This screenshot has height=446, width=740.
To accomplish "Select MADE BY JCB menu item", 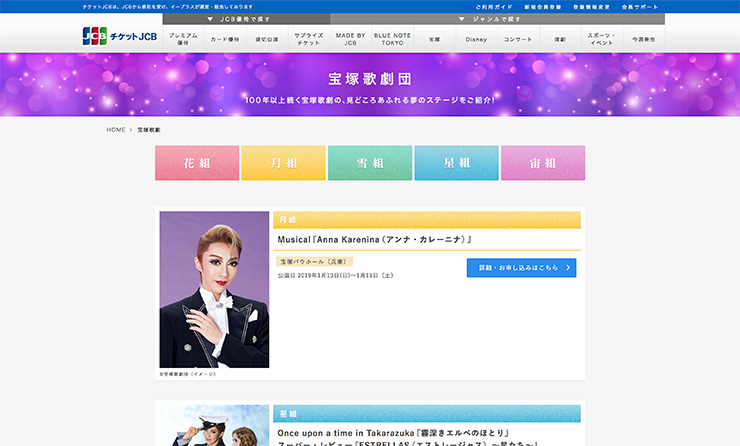I will tap(350, 39).
